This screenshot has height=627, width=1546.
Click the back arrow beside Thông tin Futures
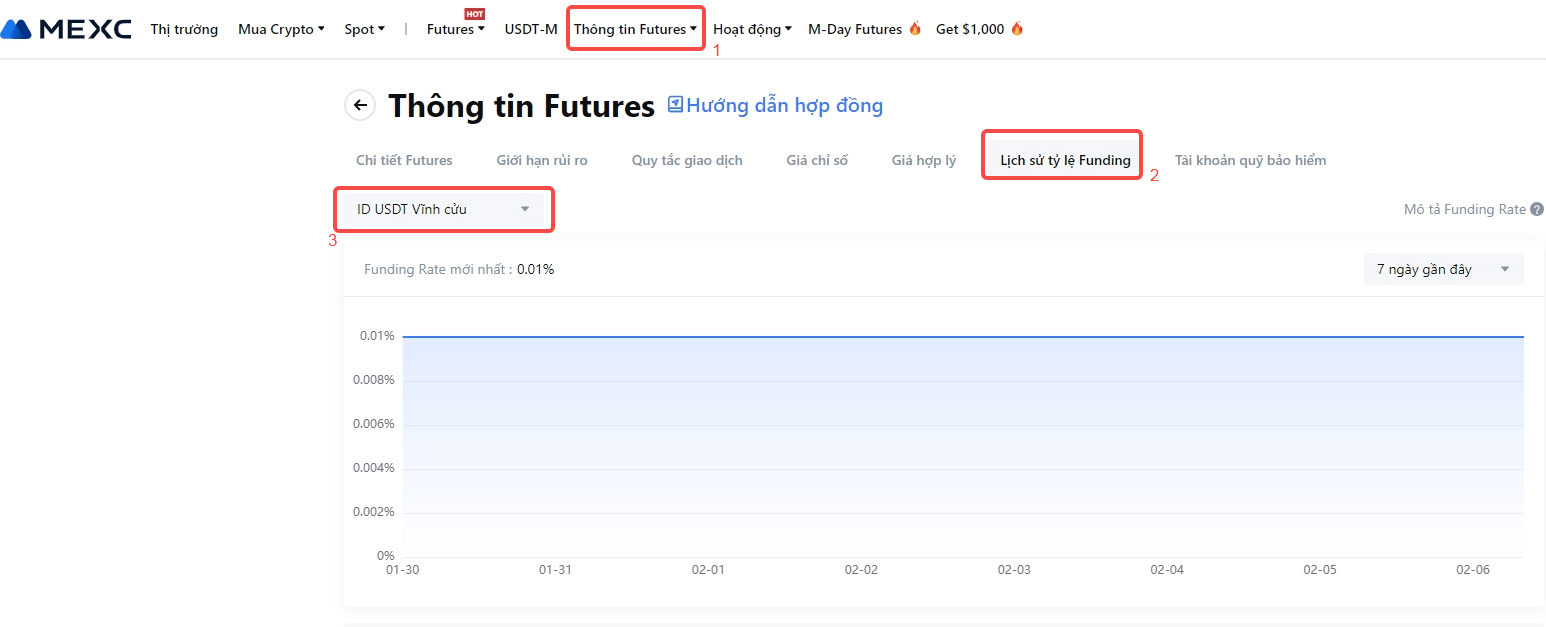point(360,105)
